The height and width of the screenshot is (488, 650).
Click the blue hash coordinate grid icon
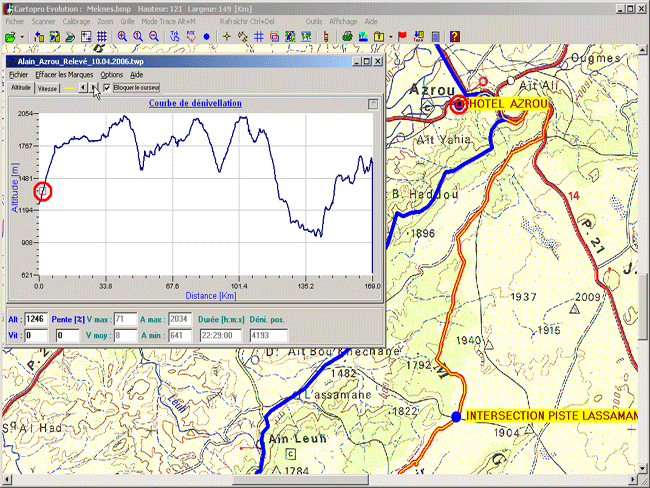pos(258,37)
